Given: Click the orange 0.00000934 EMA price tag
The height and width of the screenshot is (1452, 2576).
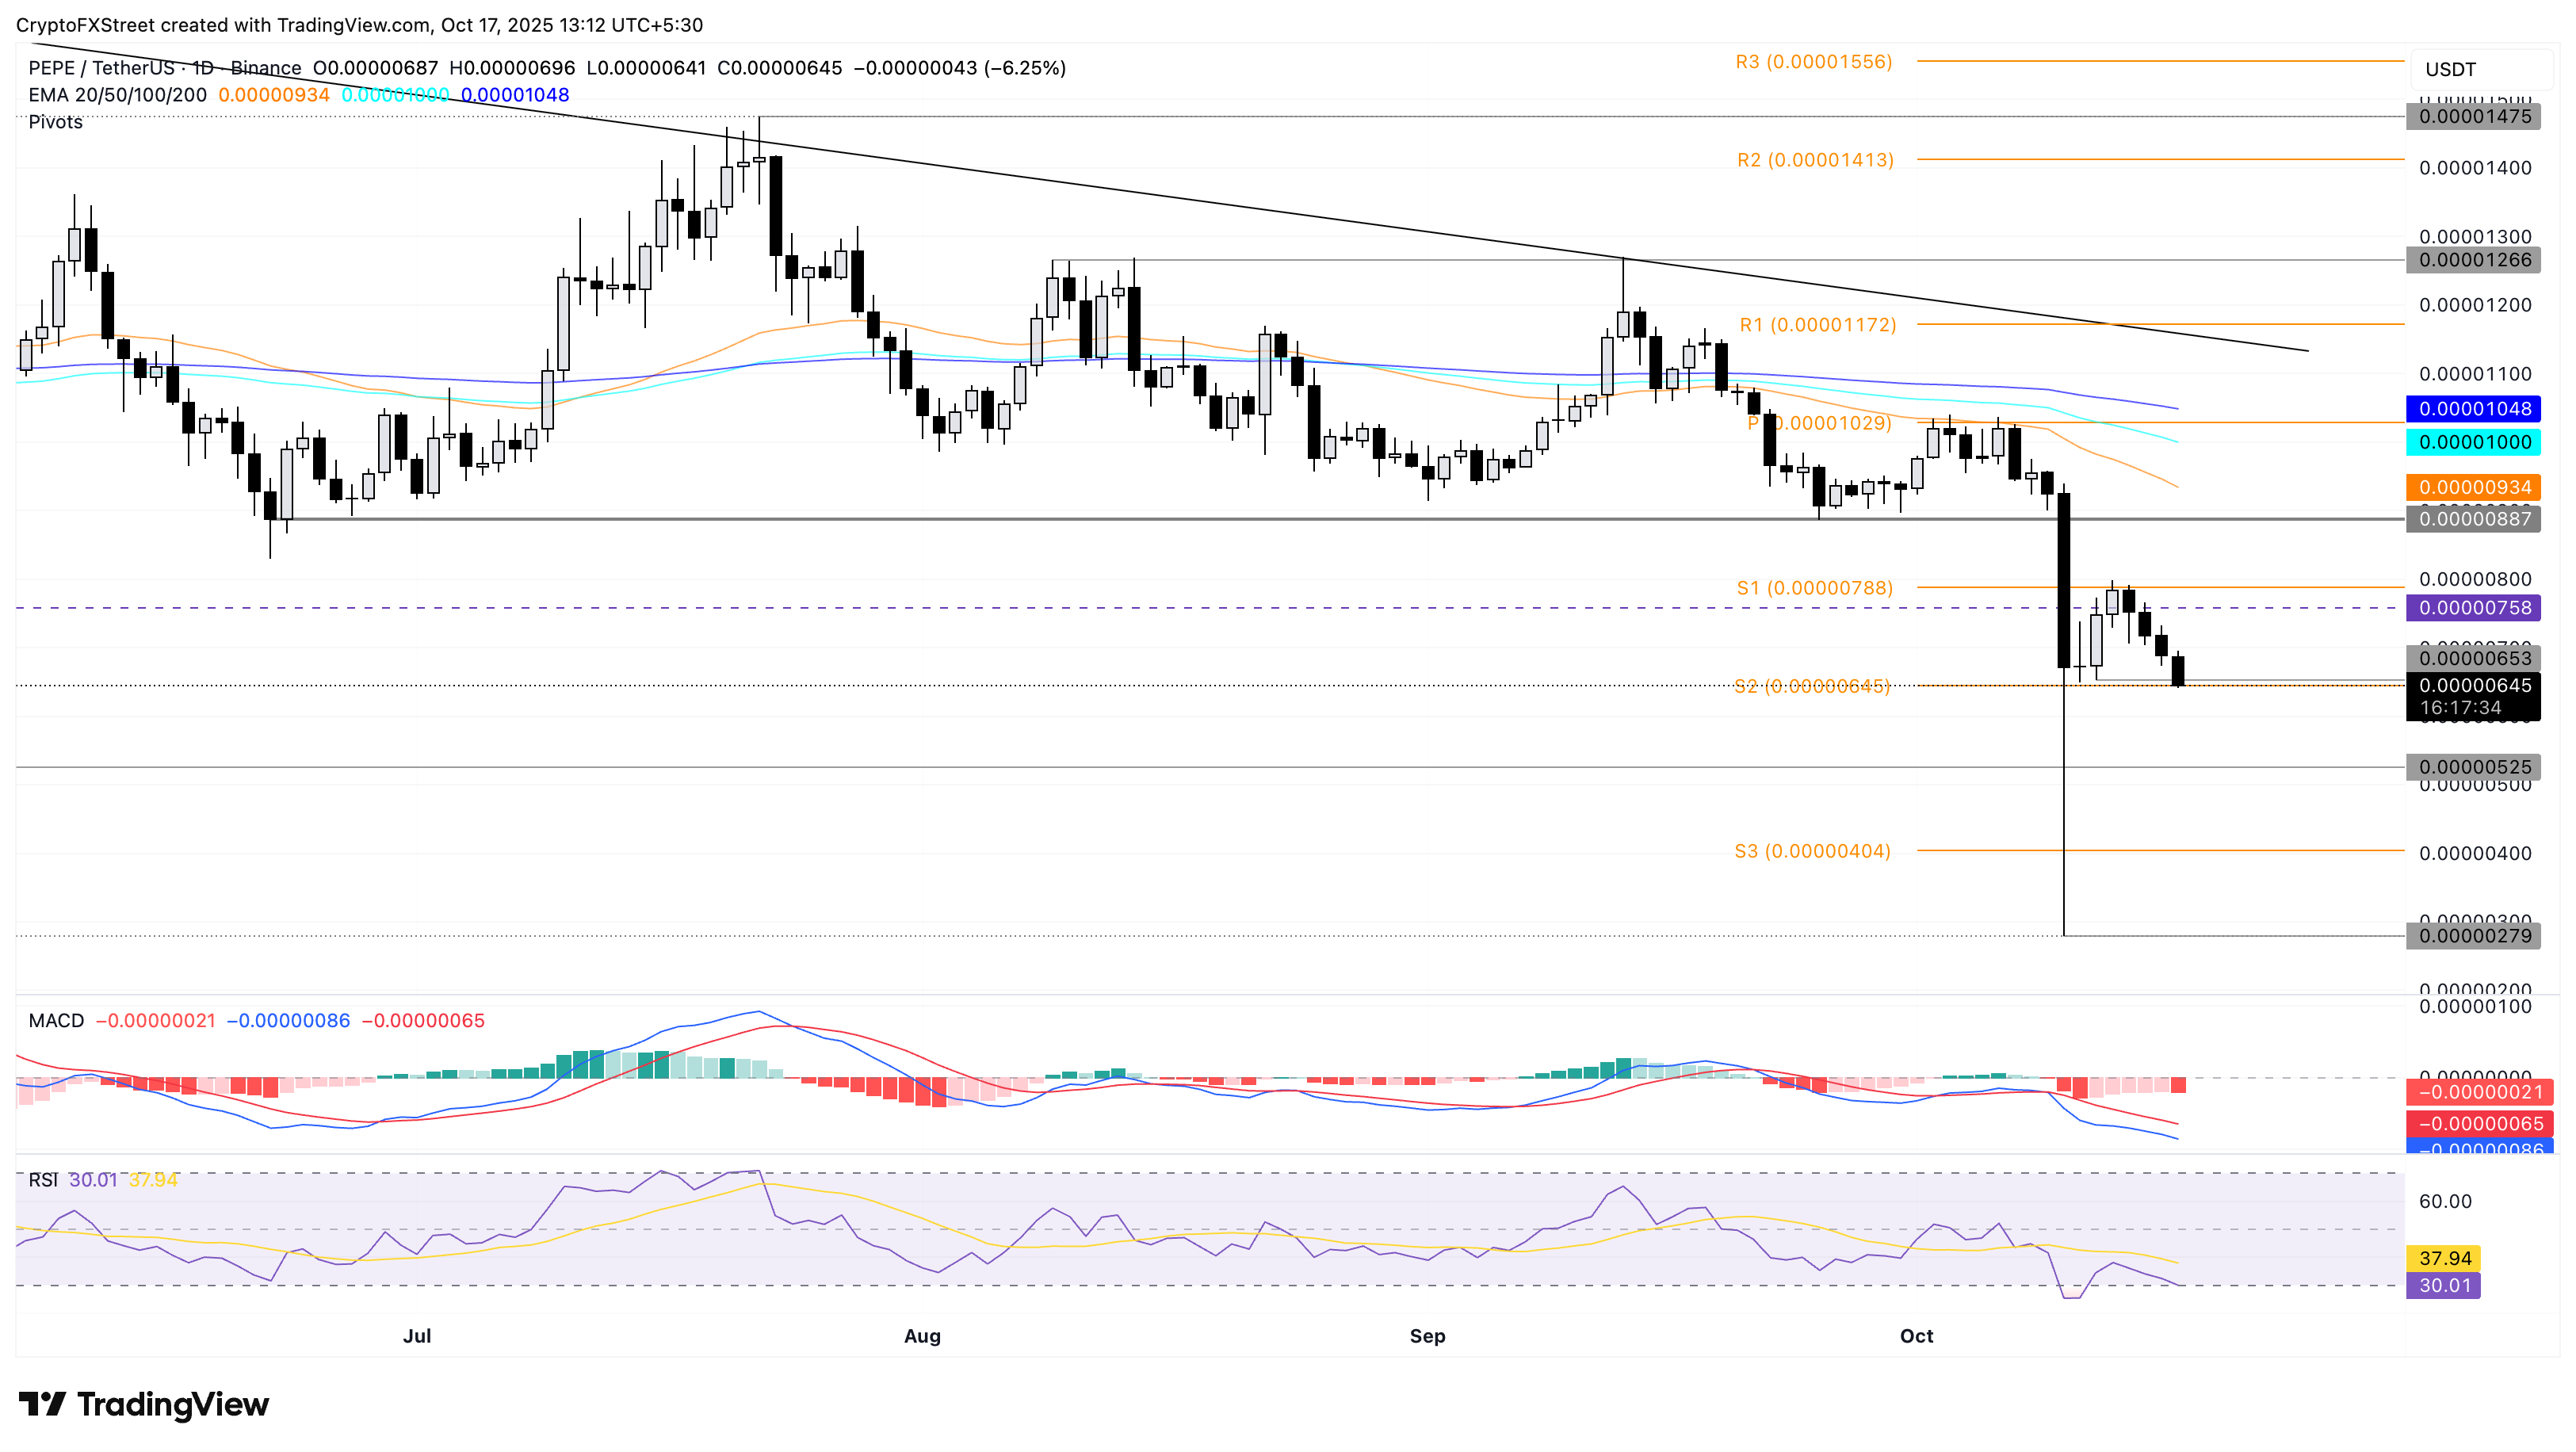Looking at the screenshot, I should point(2474,488).
